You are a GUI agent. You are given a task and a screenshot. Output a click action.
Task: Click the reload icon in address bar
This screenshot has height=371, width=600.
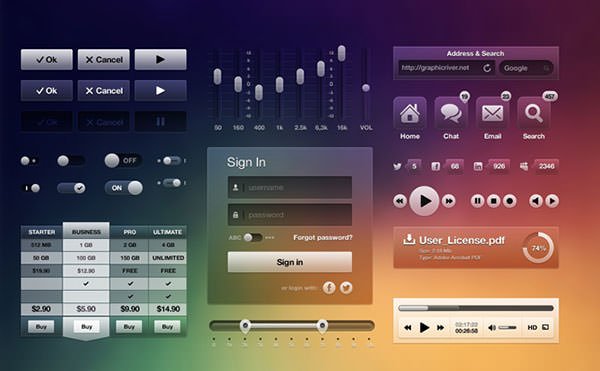tap(487, 68)
